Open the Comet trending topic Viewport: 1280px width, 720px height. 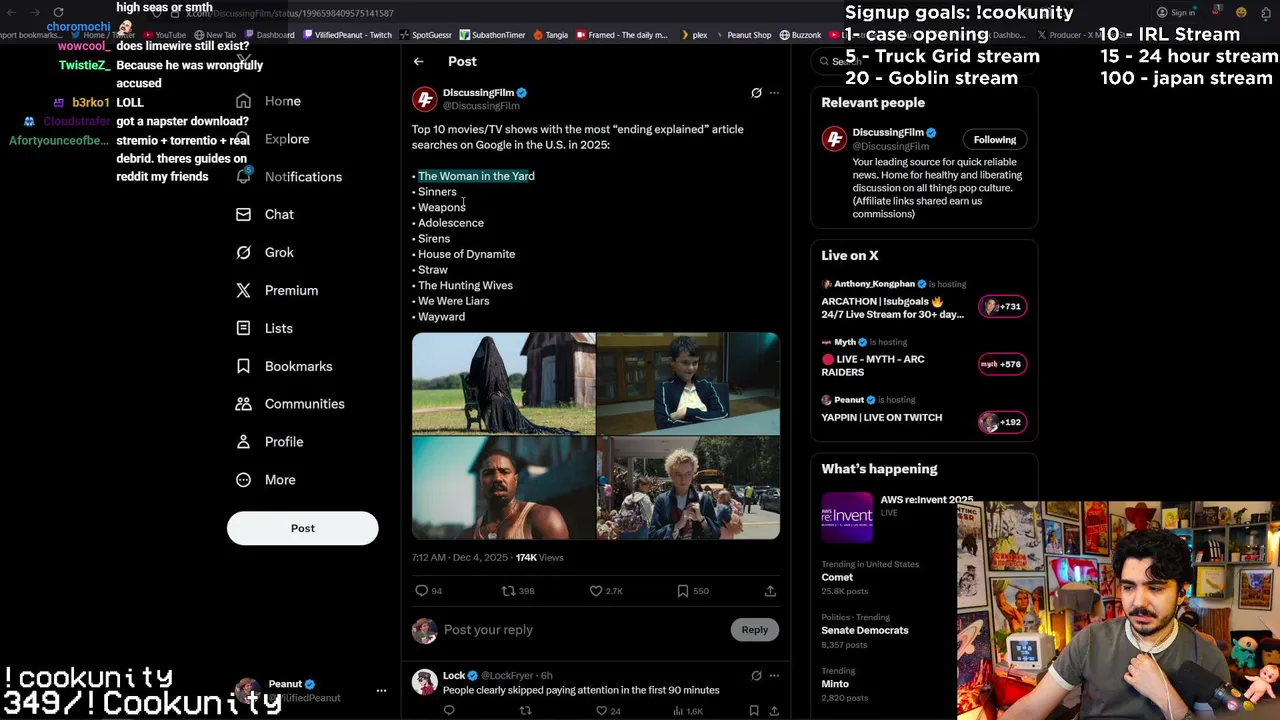click(837, 577)
